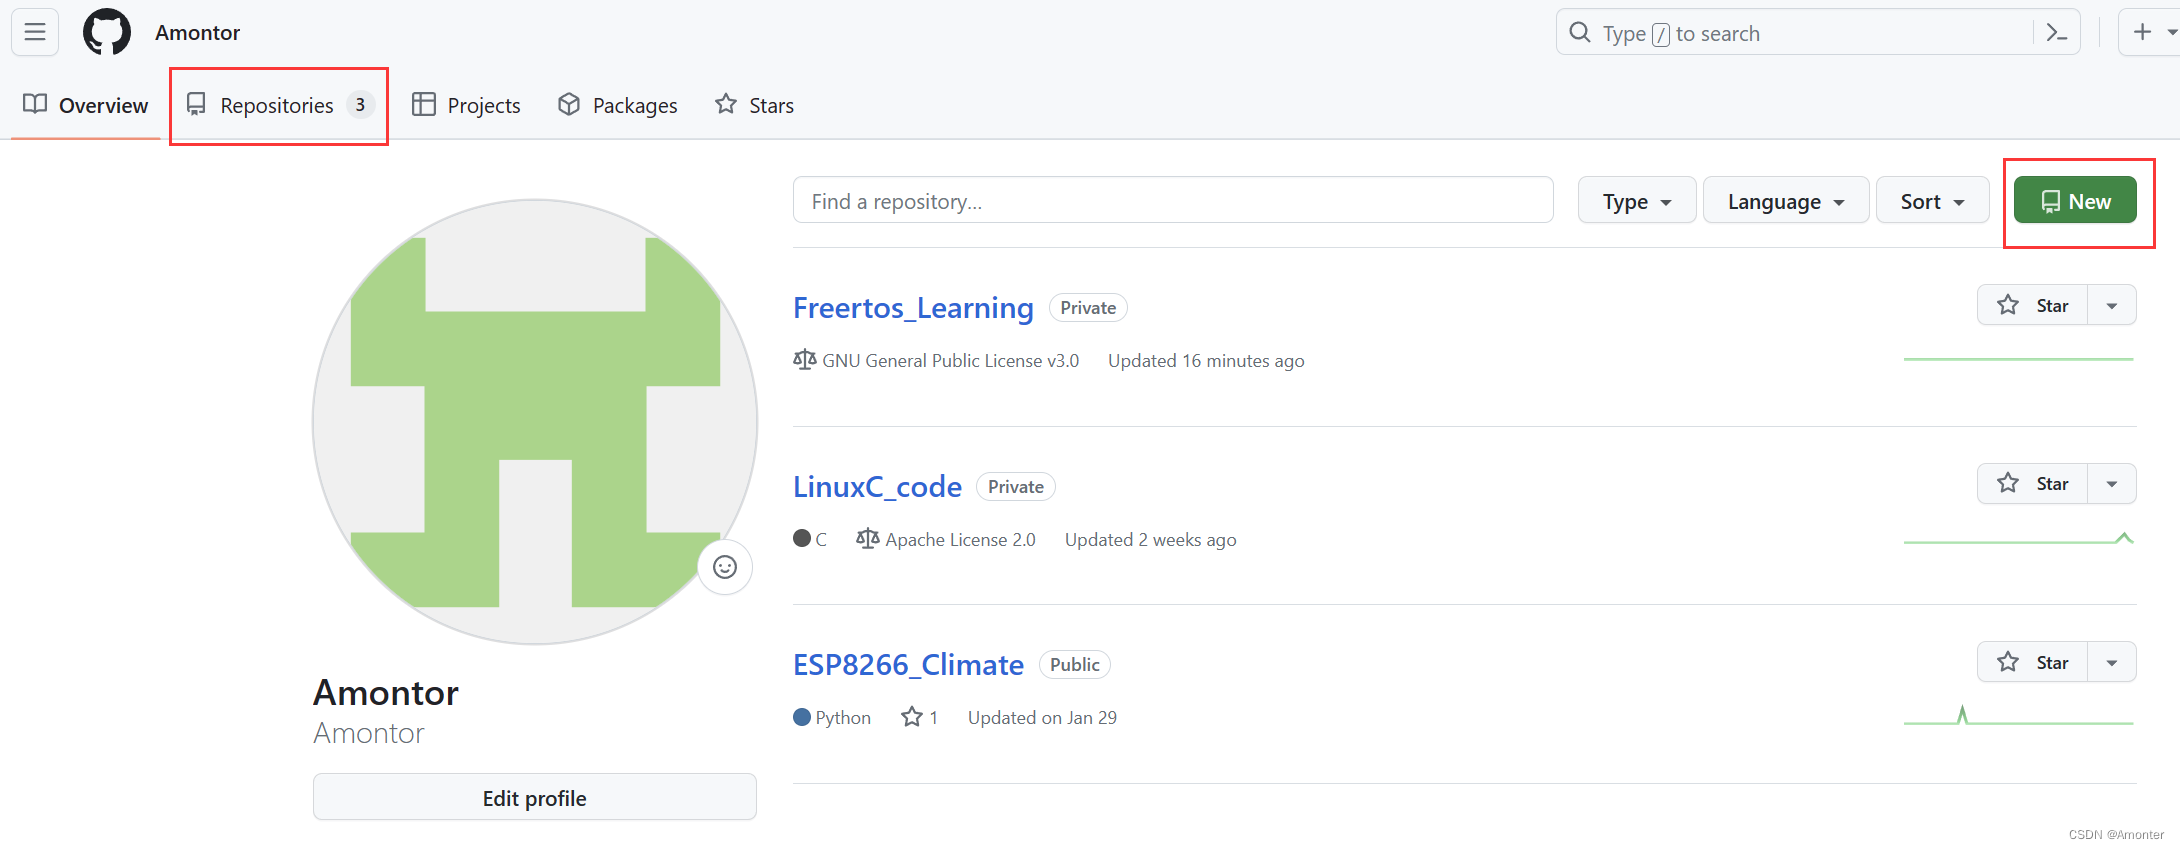
Task: Open the Language filter dropdown
Action: coord(1786,201)
